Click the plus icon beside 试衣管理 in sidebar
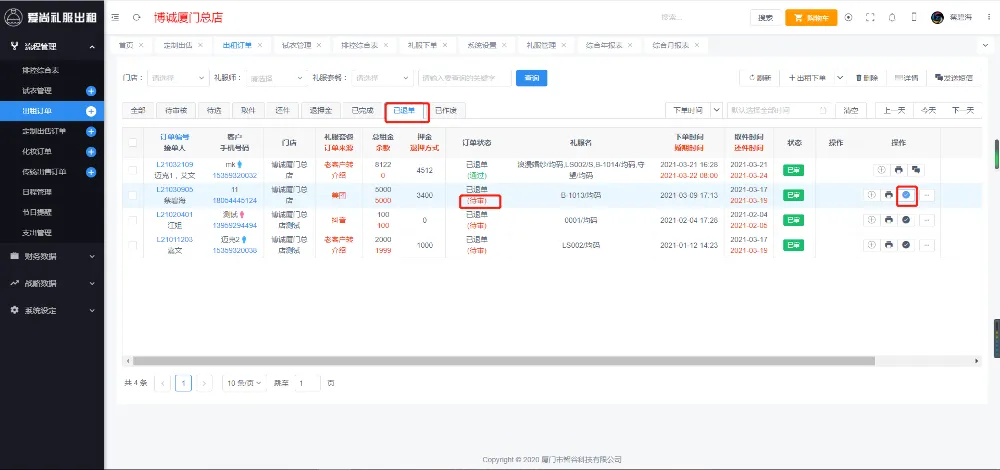The width and height of the screenshot is (1000, 470). [x=91, y=91]
